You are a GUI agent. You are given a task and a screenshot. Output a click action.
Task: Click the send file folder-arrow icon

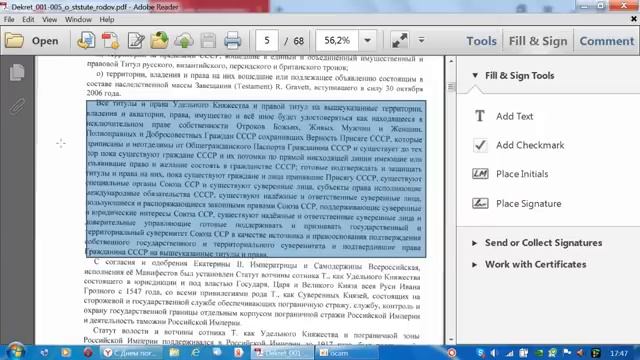[x=160, y=40]
